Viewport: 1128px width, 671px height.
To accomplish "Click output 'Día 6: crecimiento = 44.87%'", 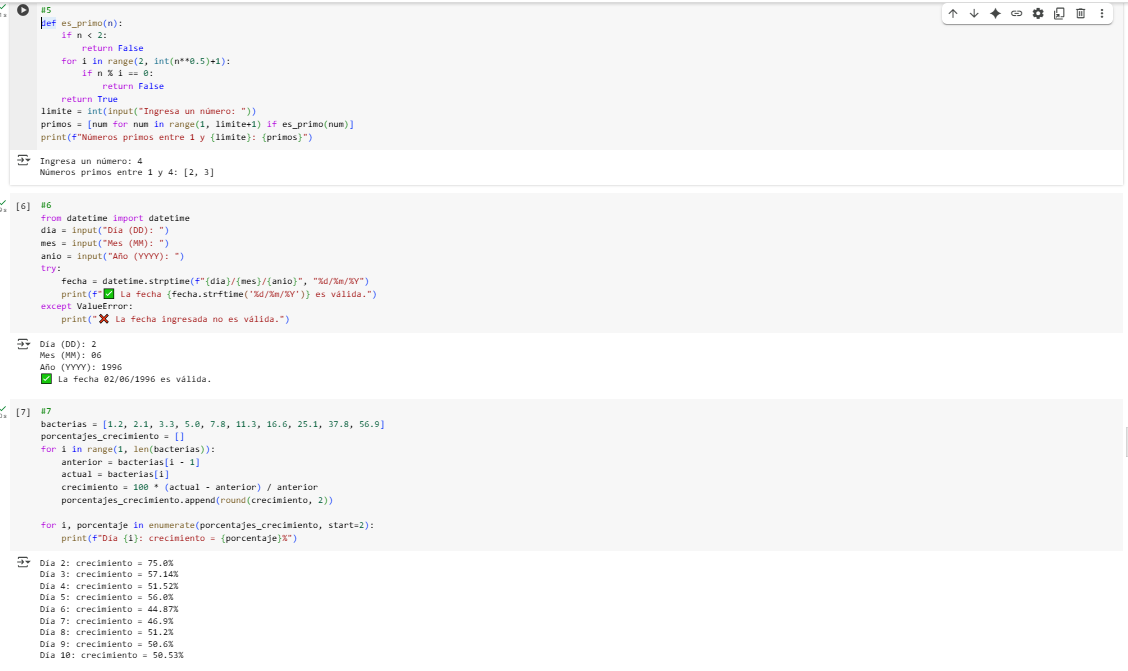I will click(109, 609).
